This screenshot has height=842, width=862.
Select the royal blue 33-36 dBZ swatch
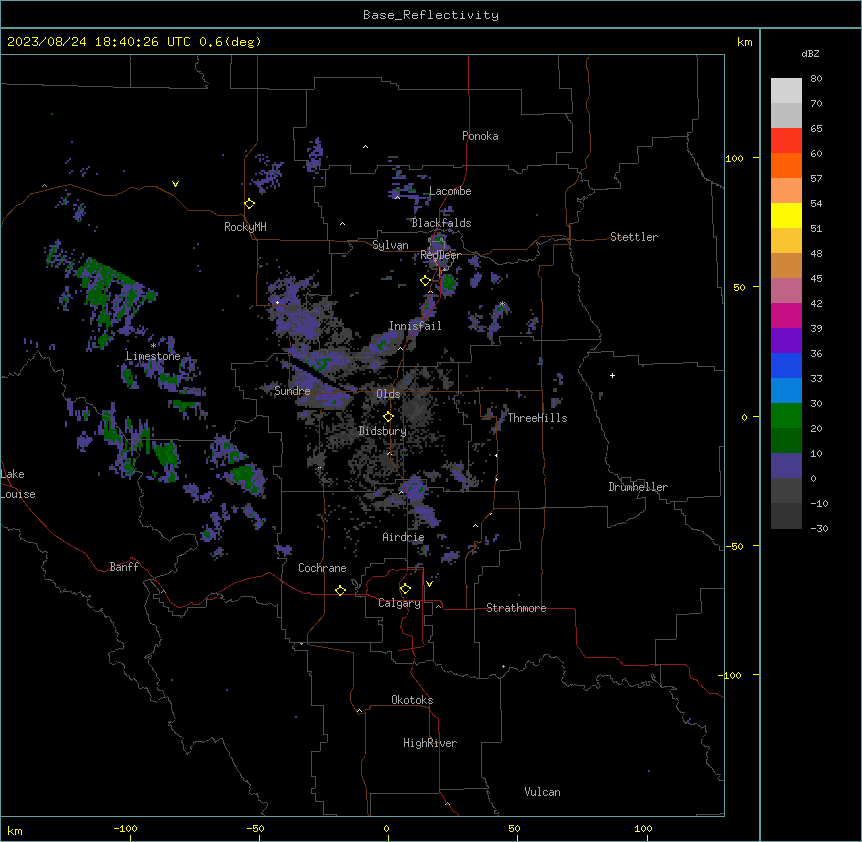786,365
